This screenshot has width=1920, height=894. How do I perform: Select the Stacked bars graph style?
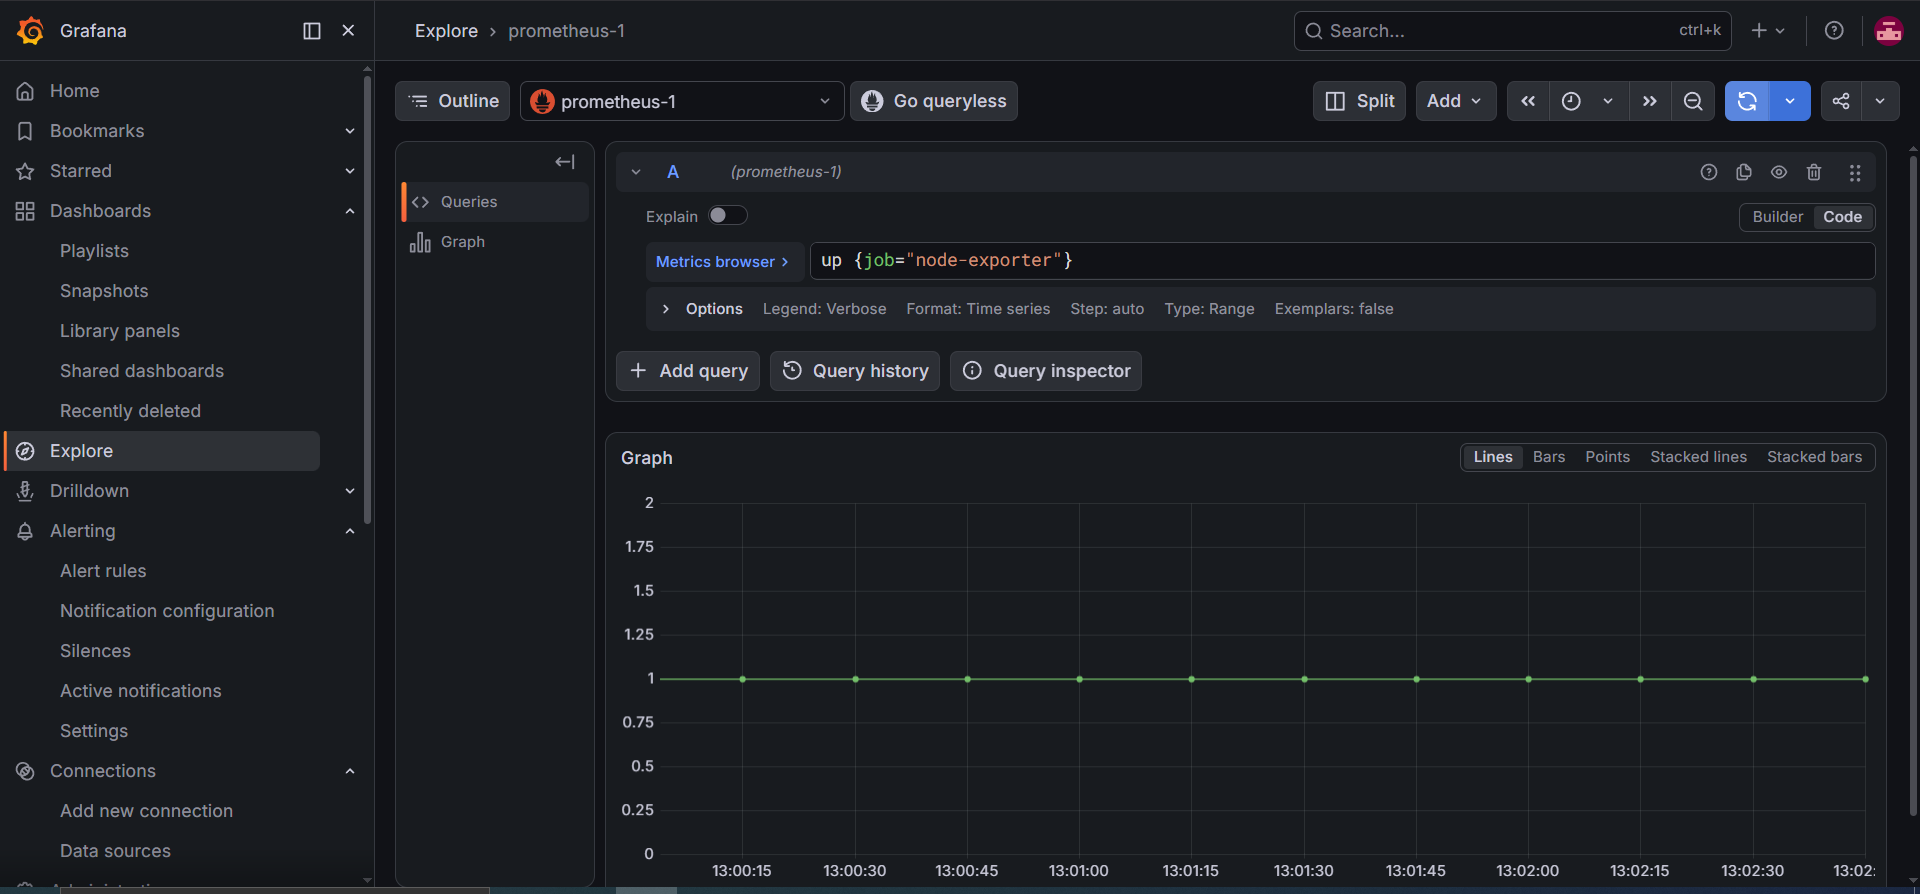[x=1814, y=457]
